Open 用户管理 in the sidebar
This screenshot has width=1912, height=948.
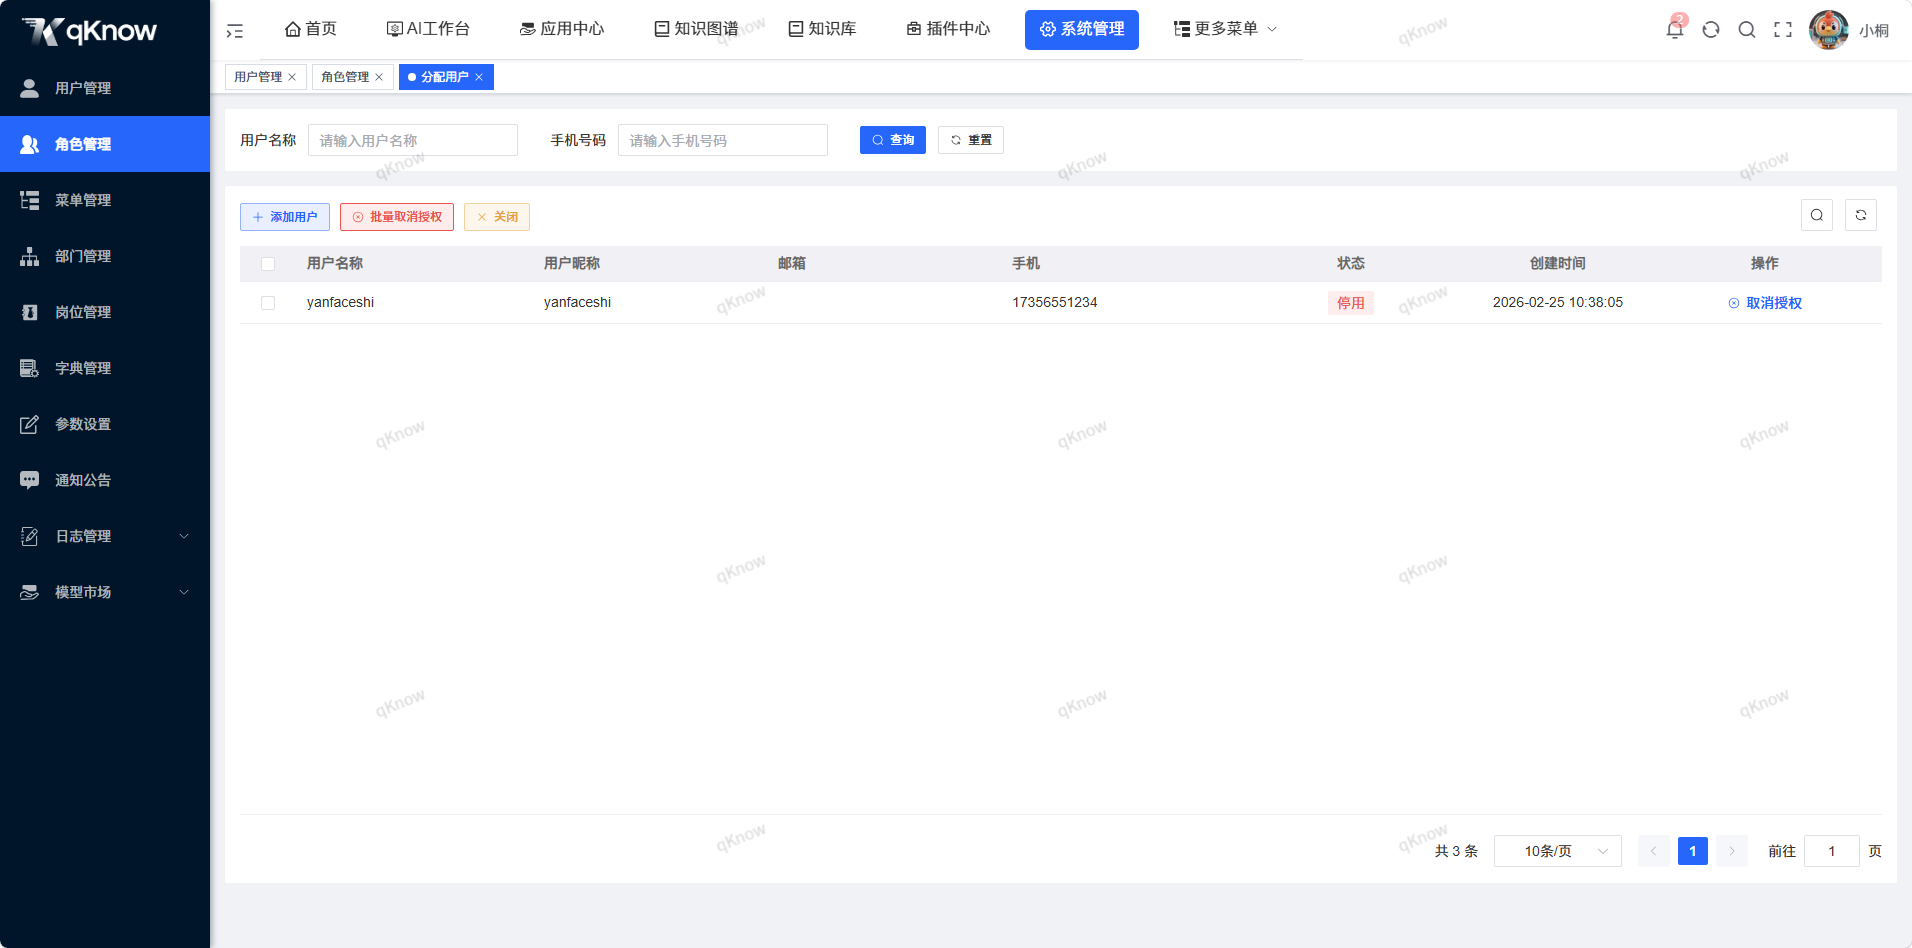[105, 88]
